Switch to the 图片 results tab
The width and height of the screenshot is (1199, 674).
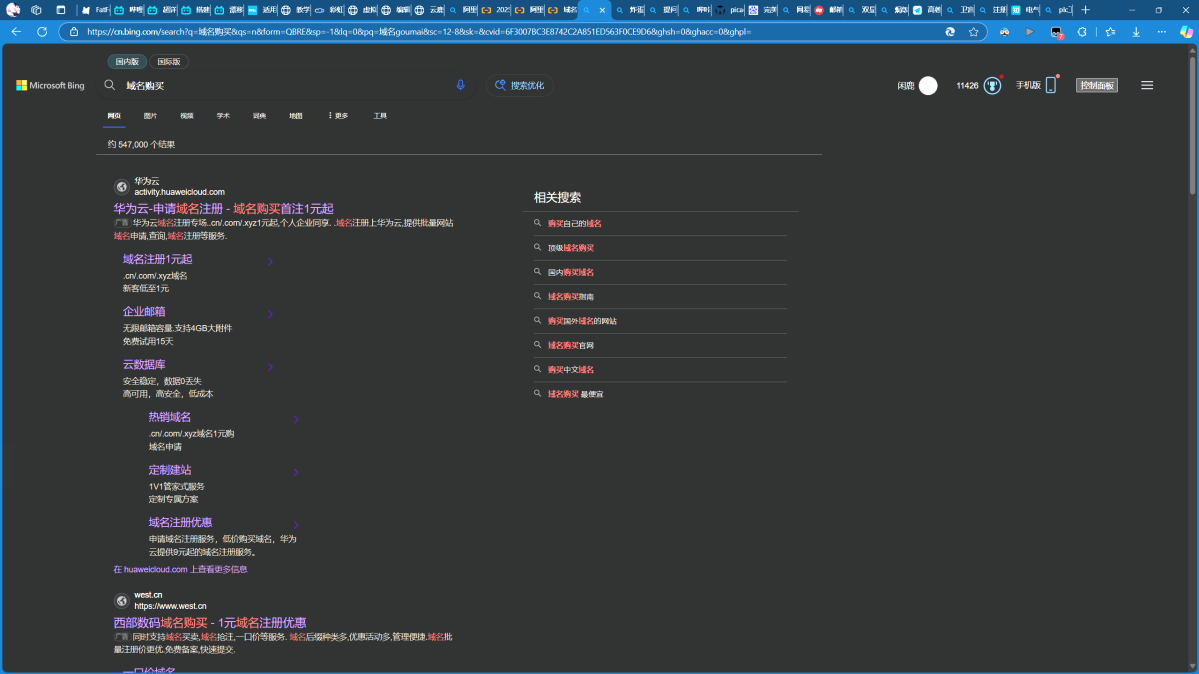pos(150,116)
